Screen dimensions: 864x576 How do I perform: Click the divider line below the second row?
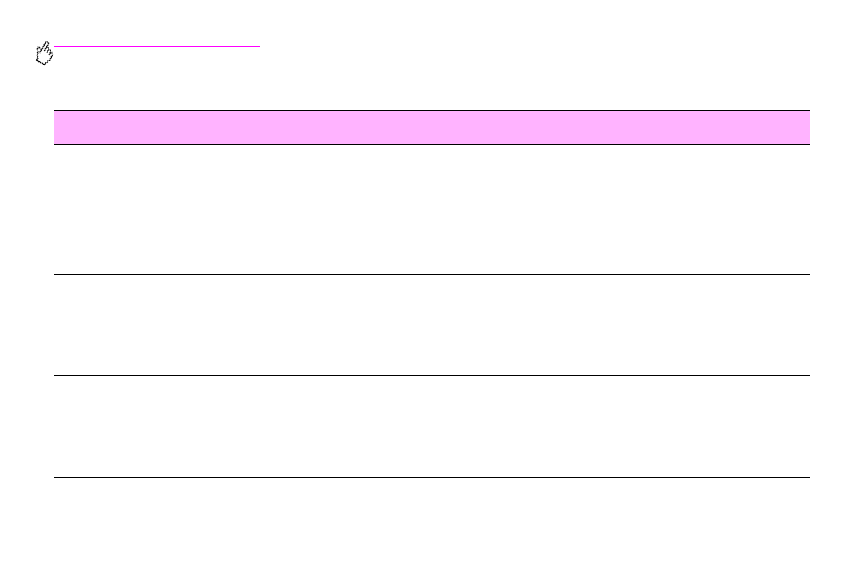point(431,376)
